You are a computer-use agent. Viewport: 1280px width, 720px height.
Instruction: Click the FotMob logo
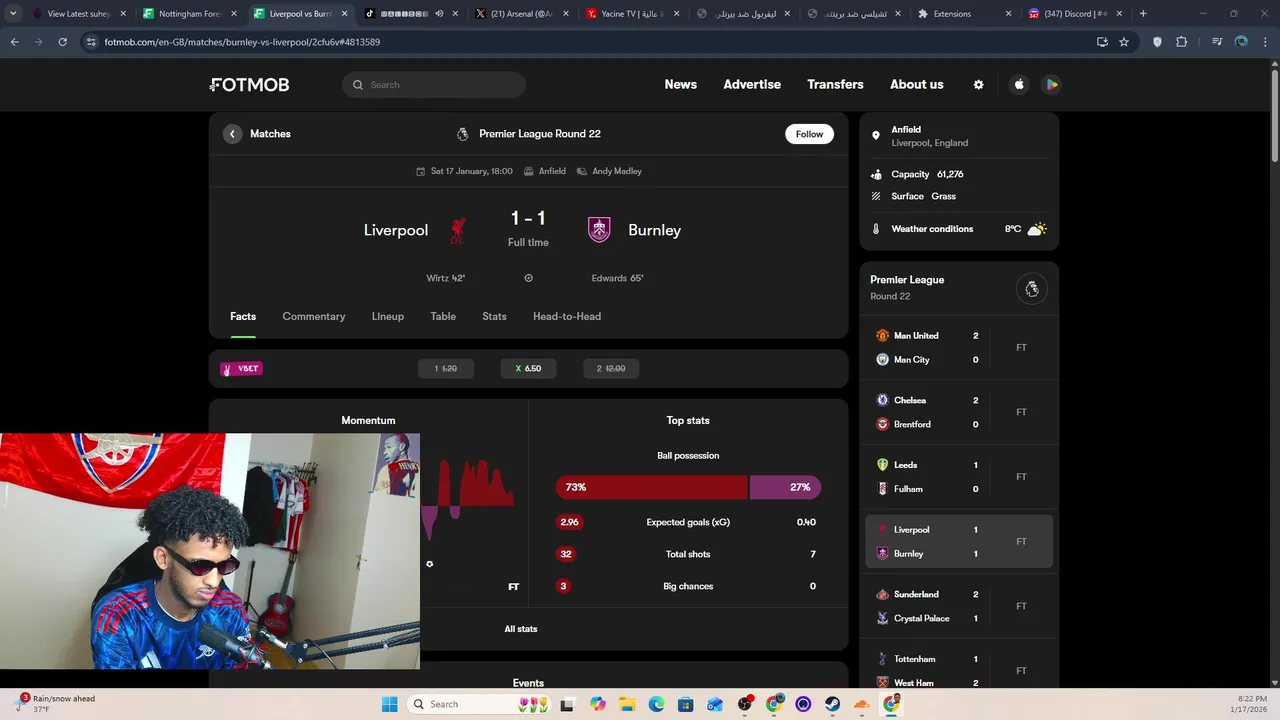(250, 85)
